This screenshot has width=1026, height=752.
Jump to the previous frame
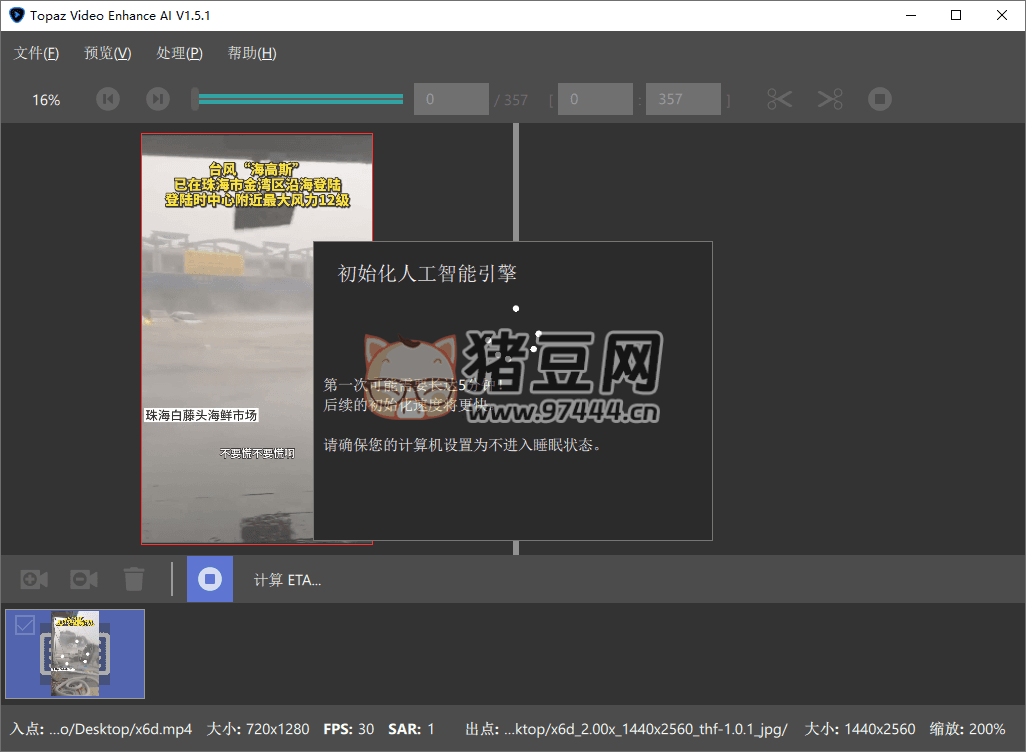click(x=108, y=99)
